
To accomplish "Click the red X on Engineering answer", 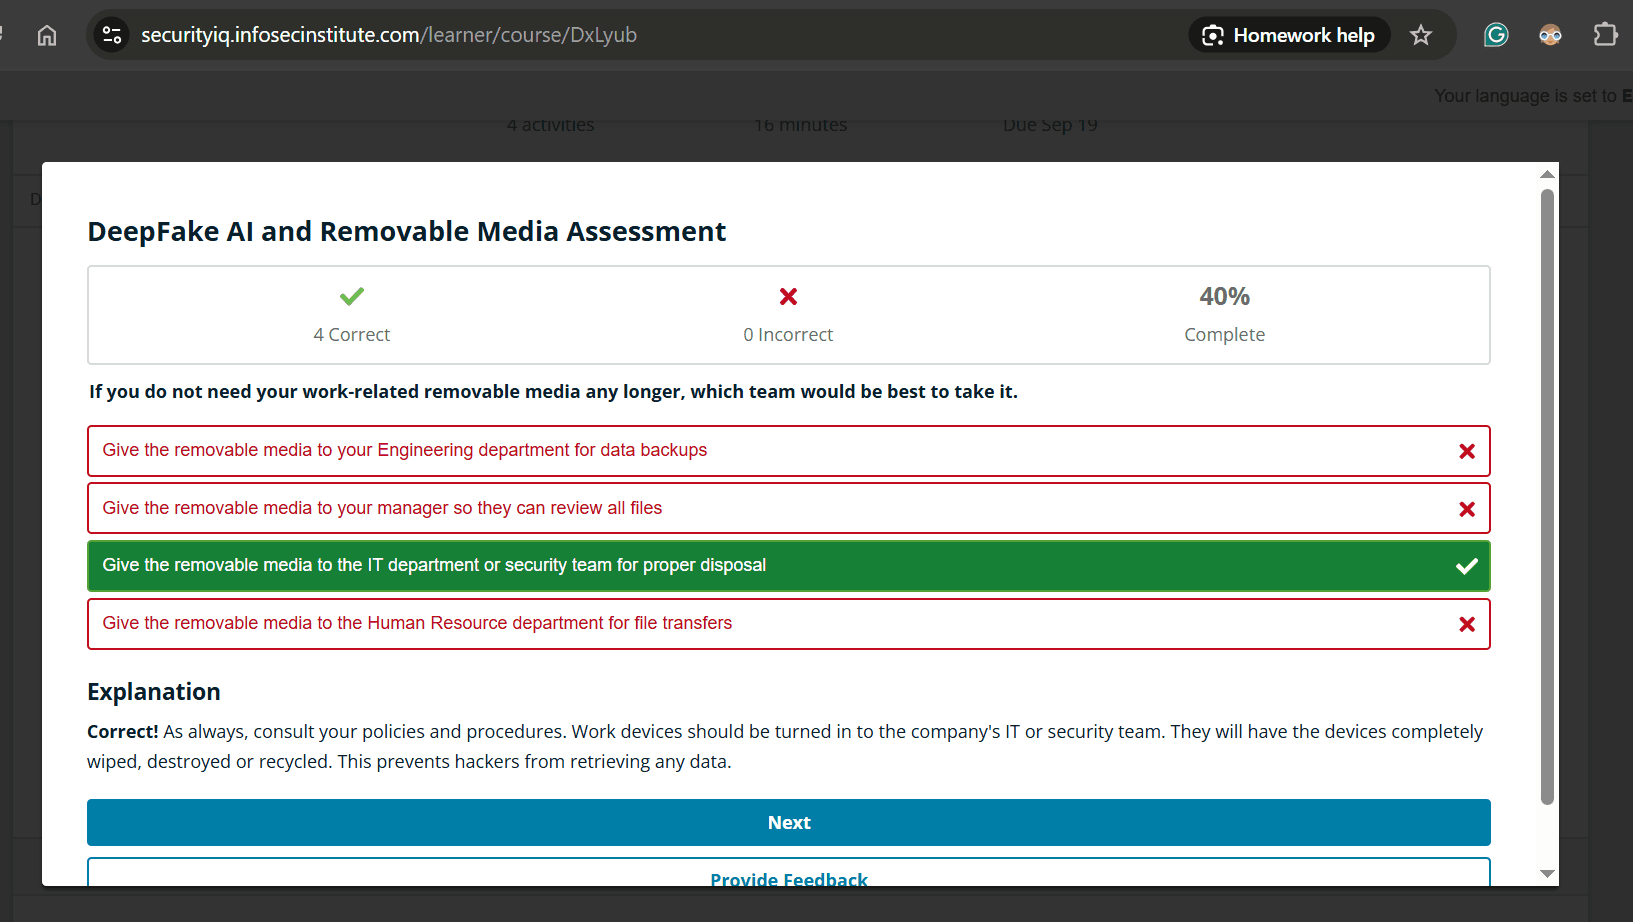I will pos(1466,452).
